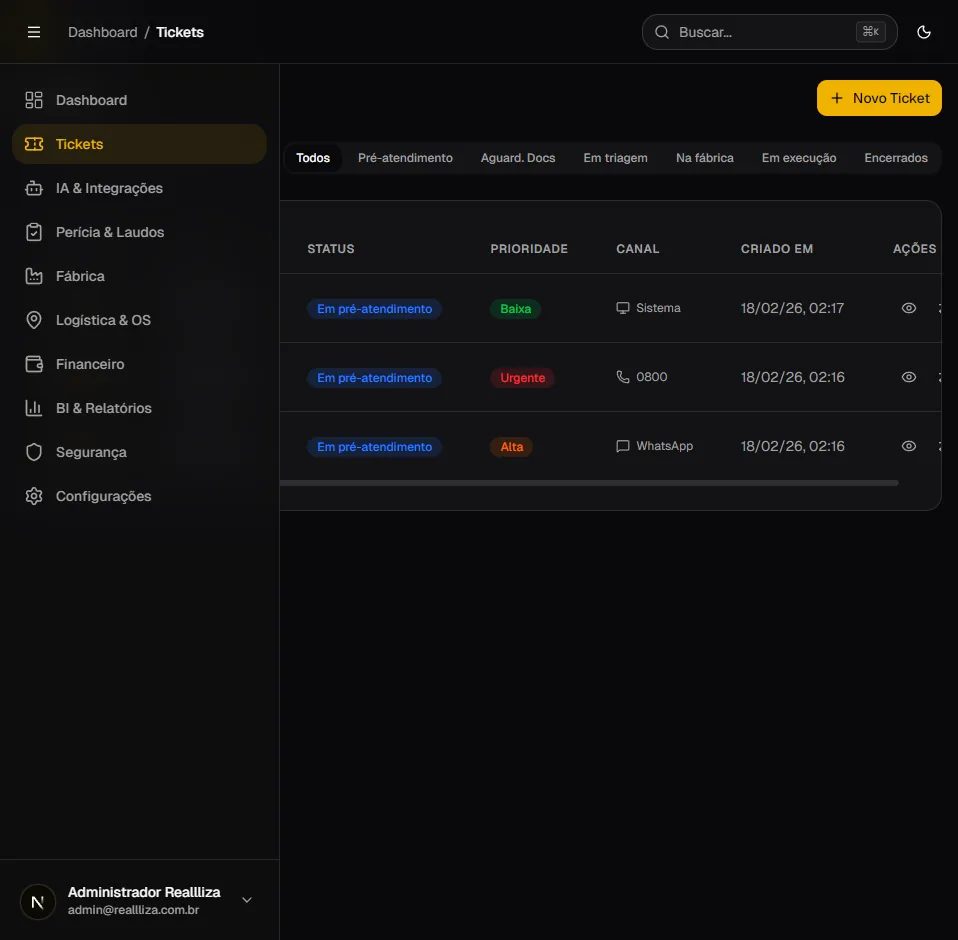
Task: Click the Dashboard grid icon in sidebar
Action: click(x=34, y=100)
